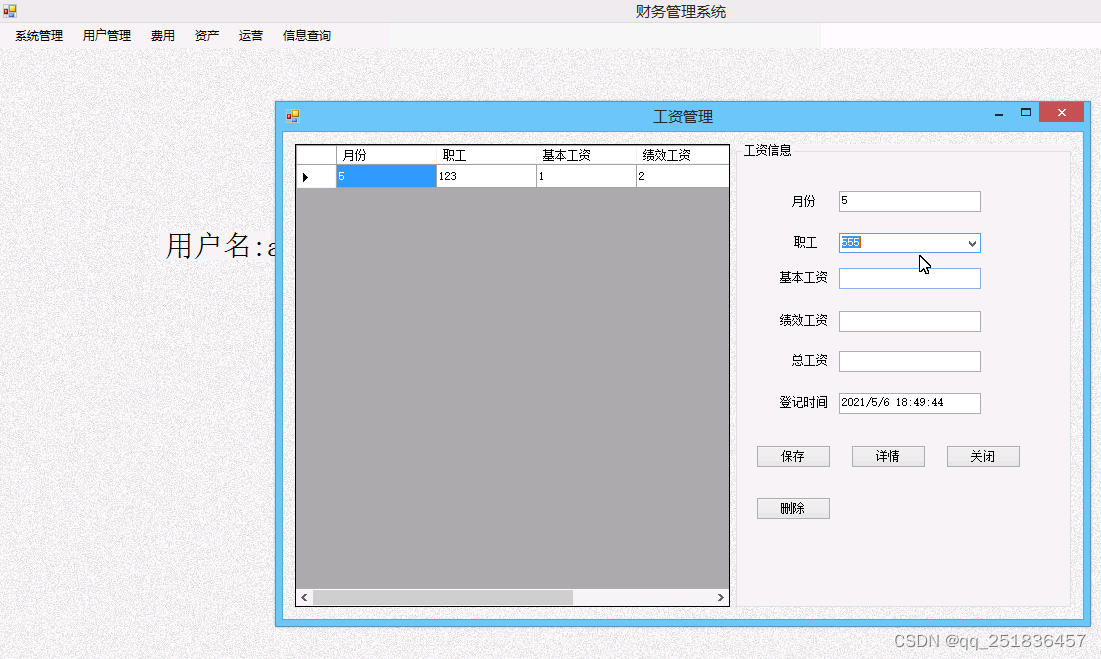This screenshot has width=1101, height=659.
Task: Open the 用户管理 menu
Action: 106,35
